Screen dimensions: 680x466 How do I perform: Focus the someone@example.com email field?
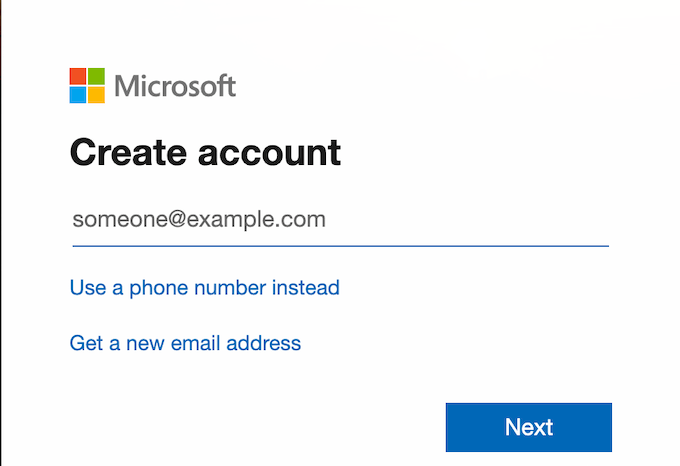(340, 220)
